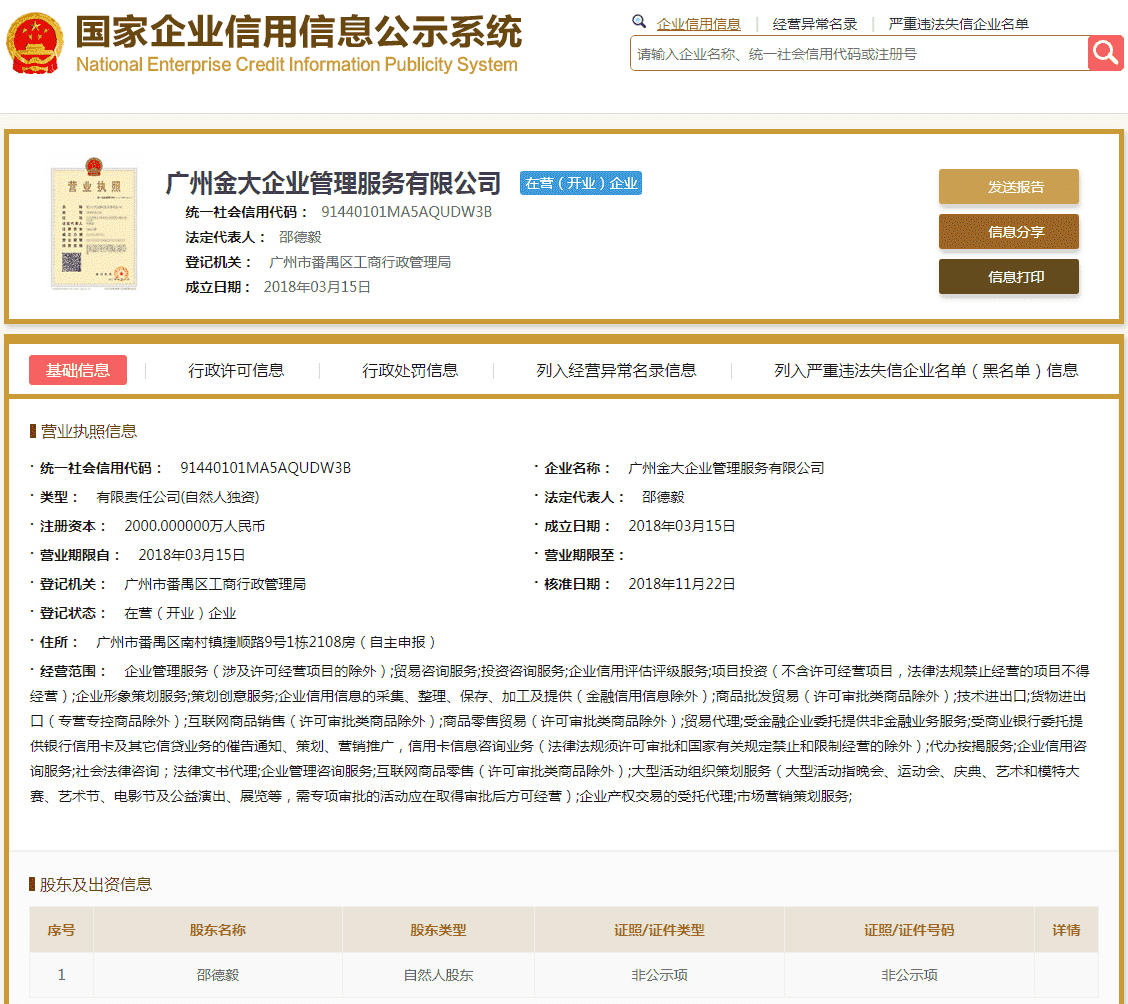Click the 序号 column header
The height and width of the screenshot is (1004, 1128).
point(61,930)
